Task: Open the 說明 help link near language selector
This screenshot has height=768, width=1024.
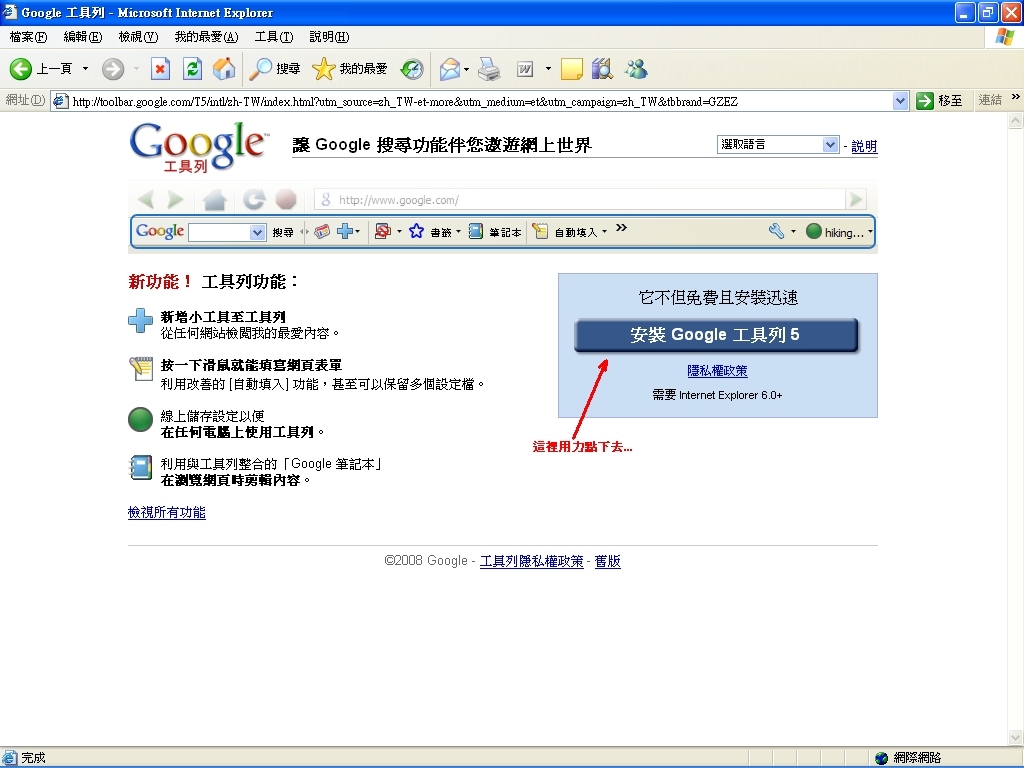Action: click(864, 146)
